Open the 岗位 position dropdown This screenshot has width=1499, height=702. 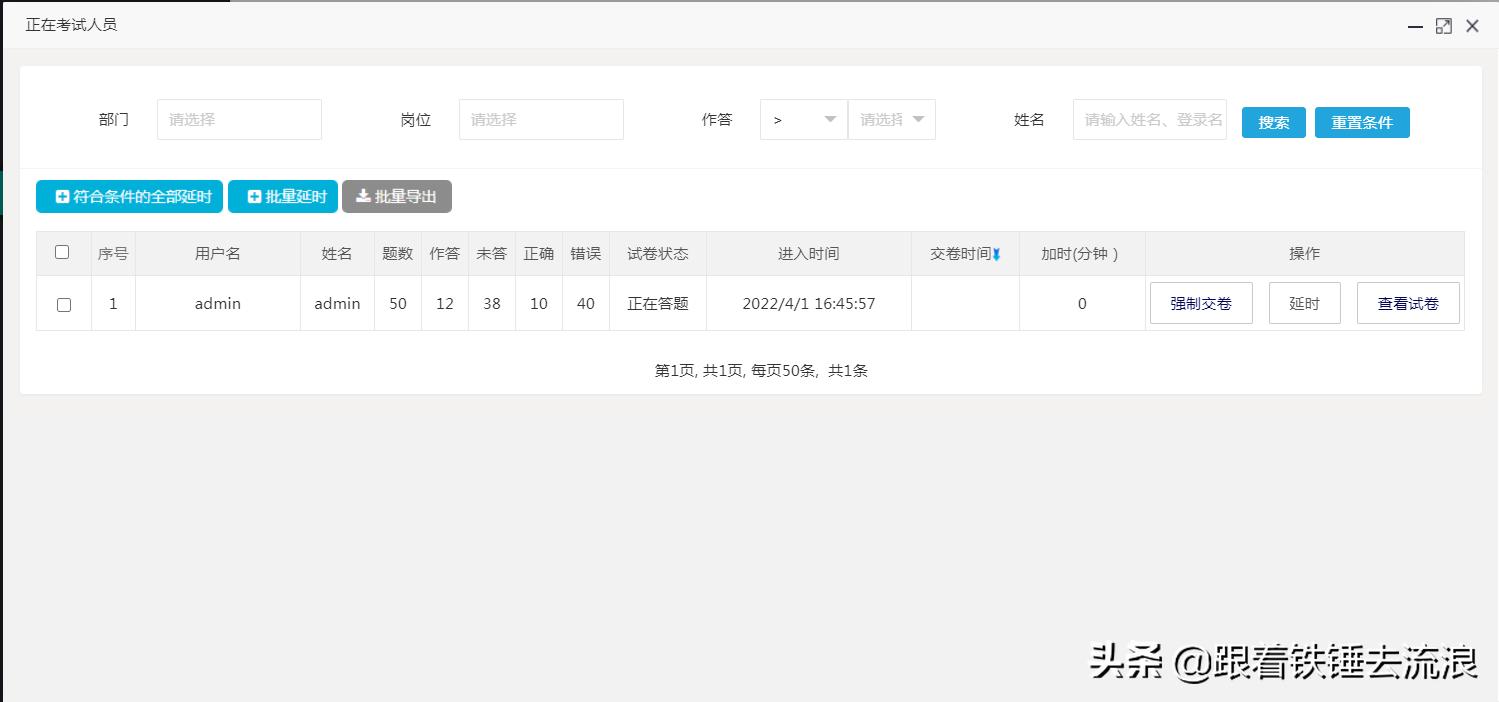pos(541,119)
